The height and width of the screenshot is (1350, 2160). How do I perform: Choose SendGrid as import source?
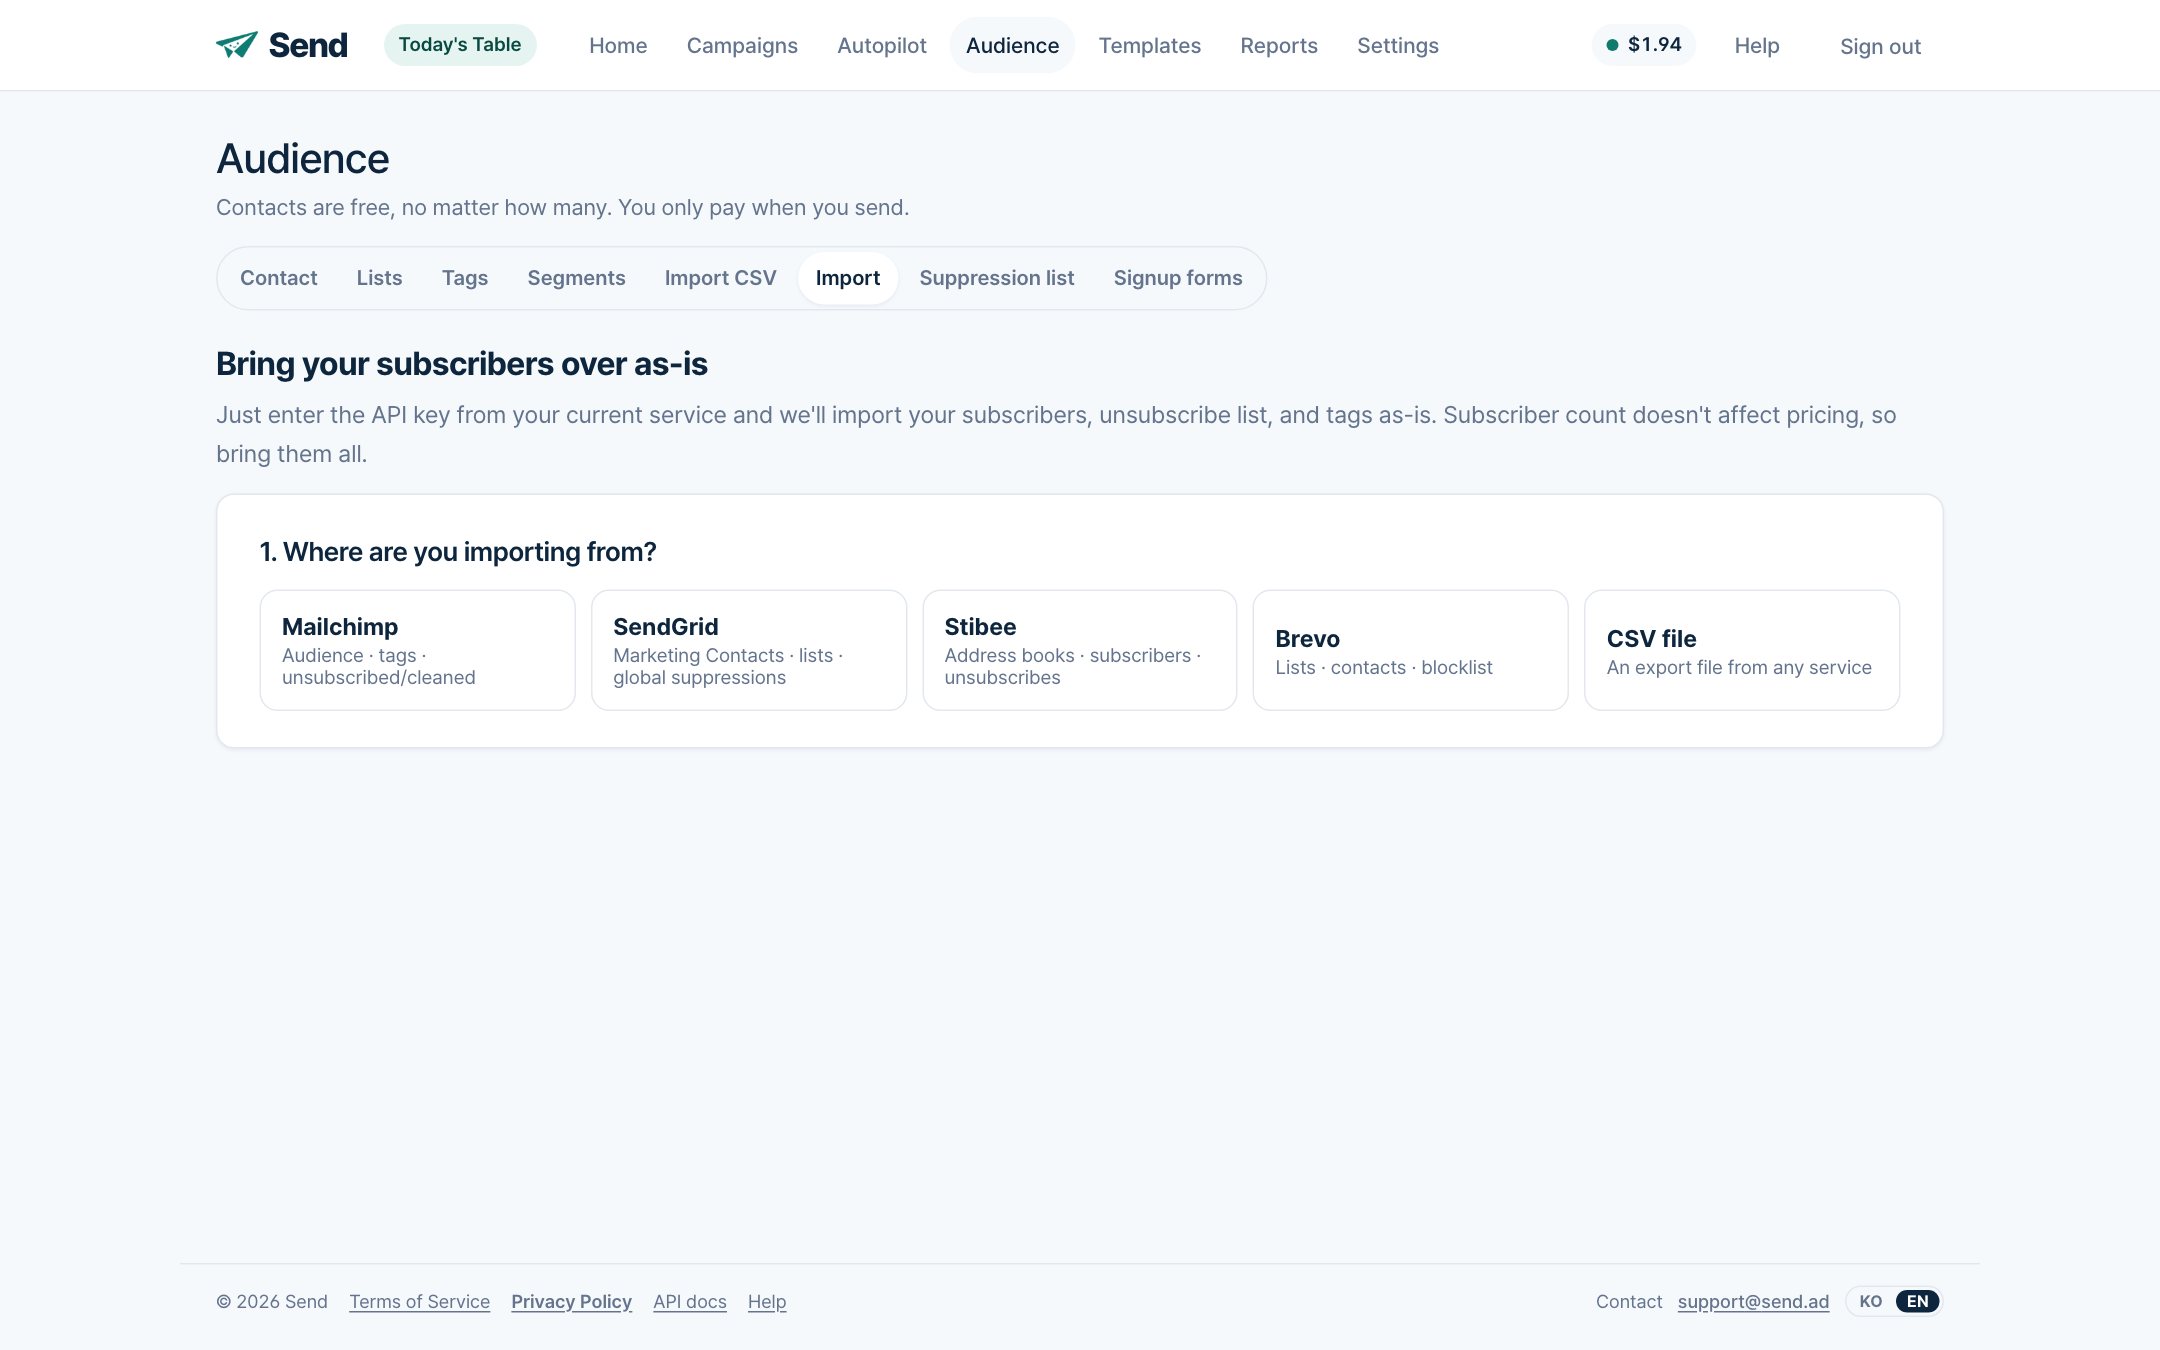click(x=749, y=650)
